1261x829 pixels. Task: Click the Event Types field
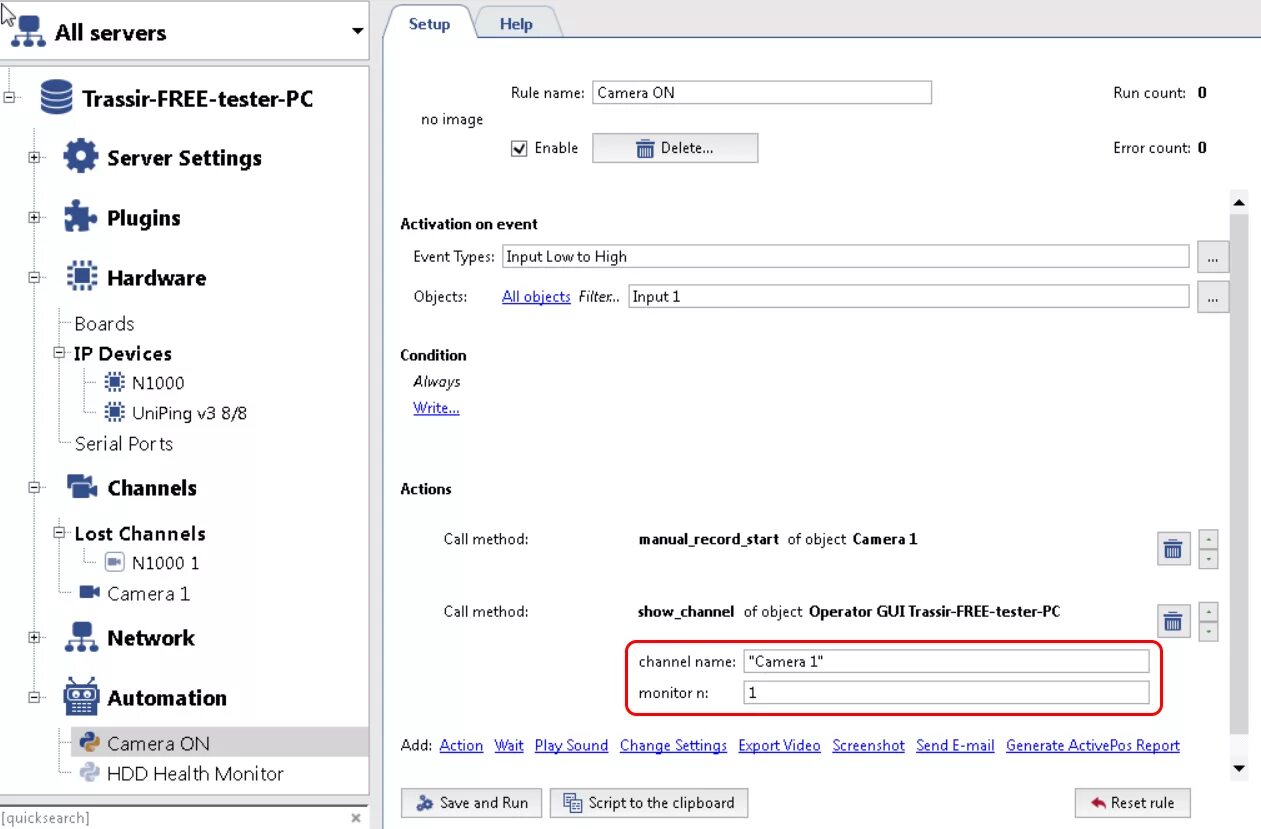click(x=846, y=256)
